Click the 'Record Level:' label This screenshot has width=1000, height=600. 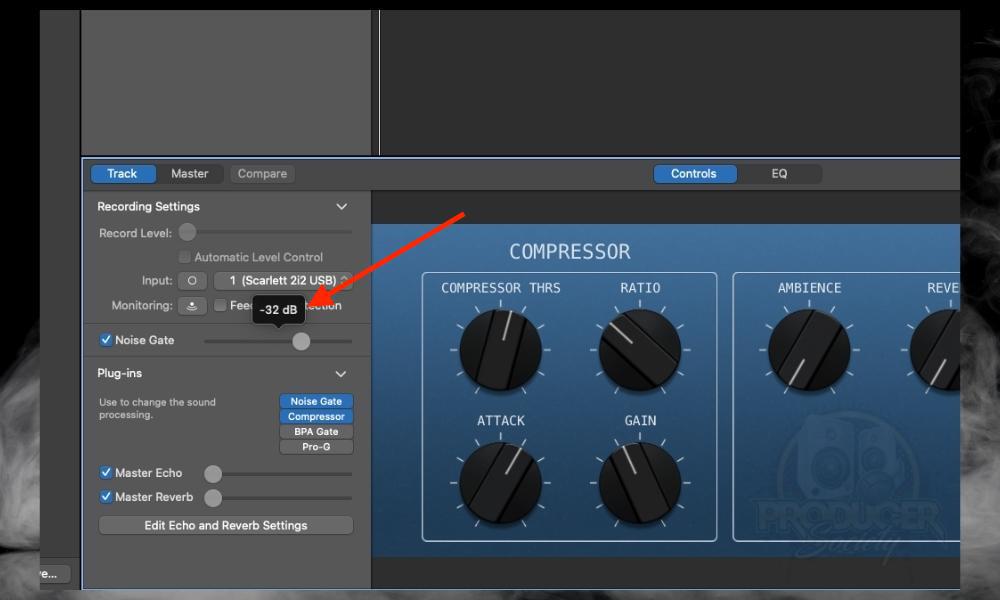(x=135, y=233)
